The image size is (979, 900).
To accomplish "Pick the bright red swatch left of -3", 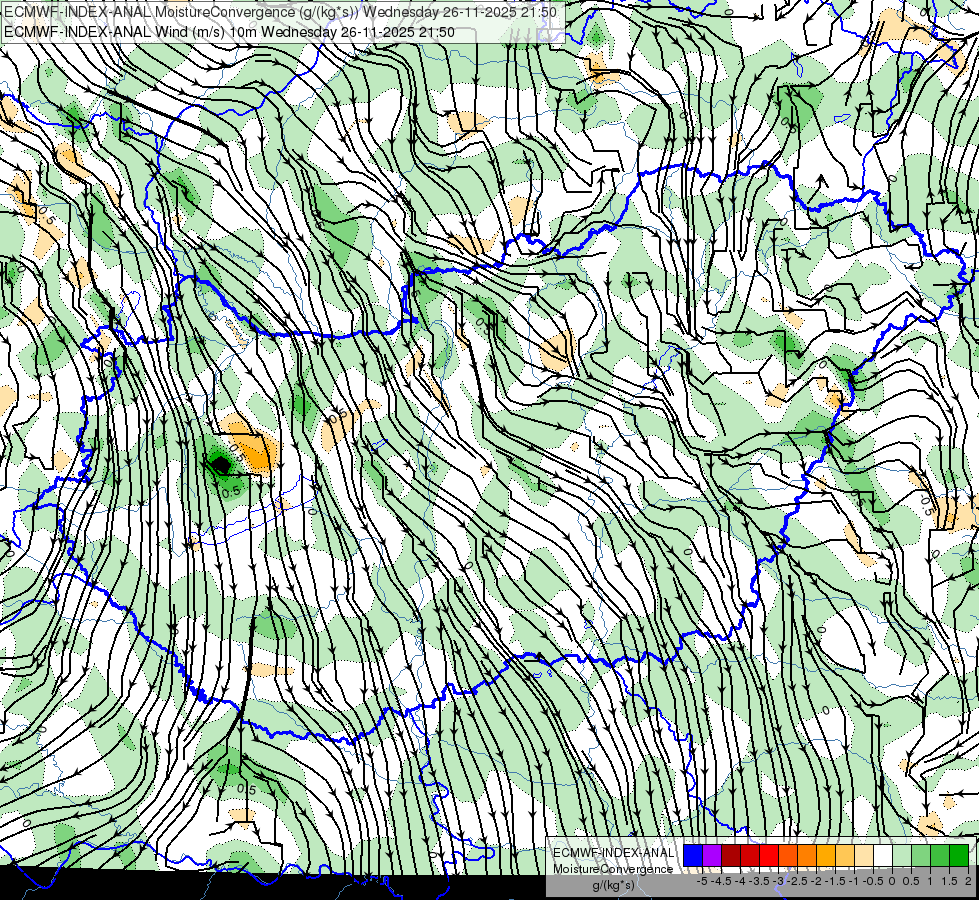I will [769, 855].
